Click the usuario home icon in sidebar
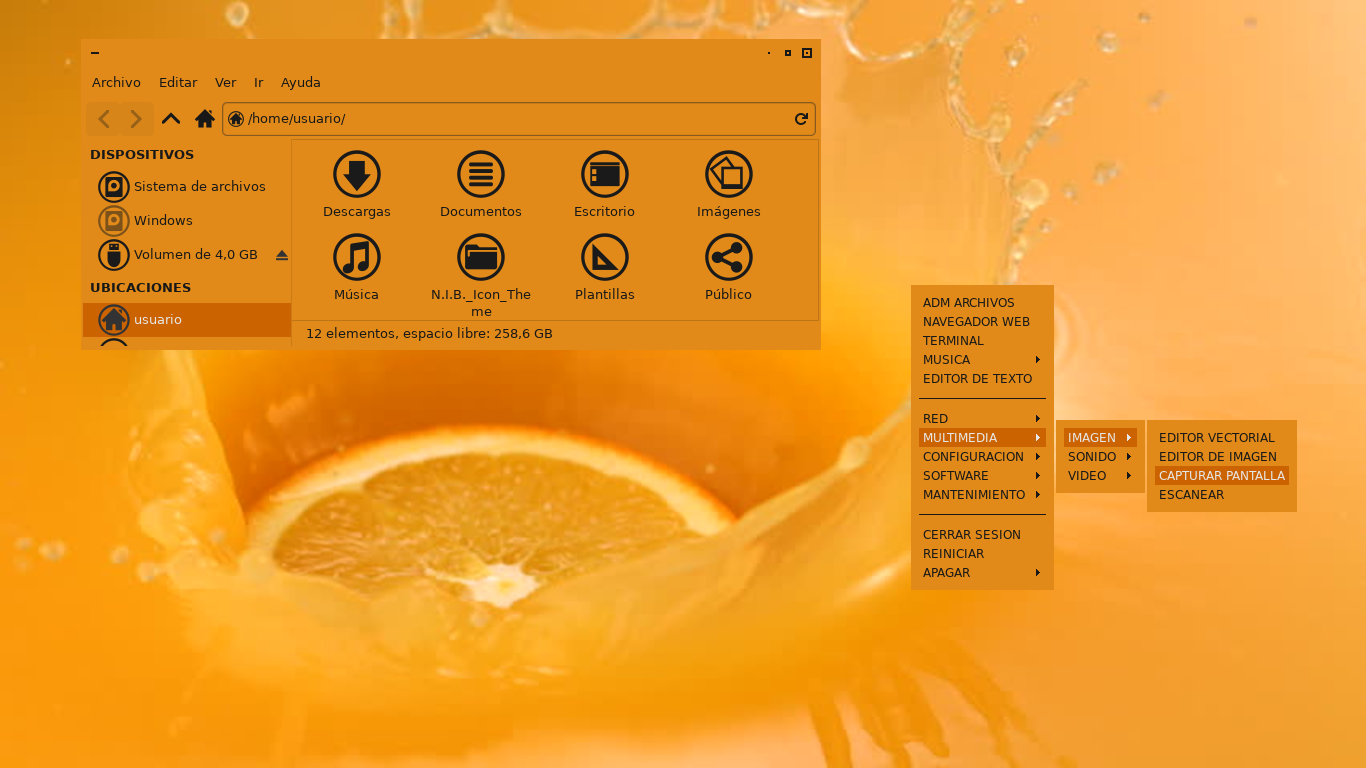Viewport: 1366px width, 768px height. point(114,320)
